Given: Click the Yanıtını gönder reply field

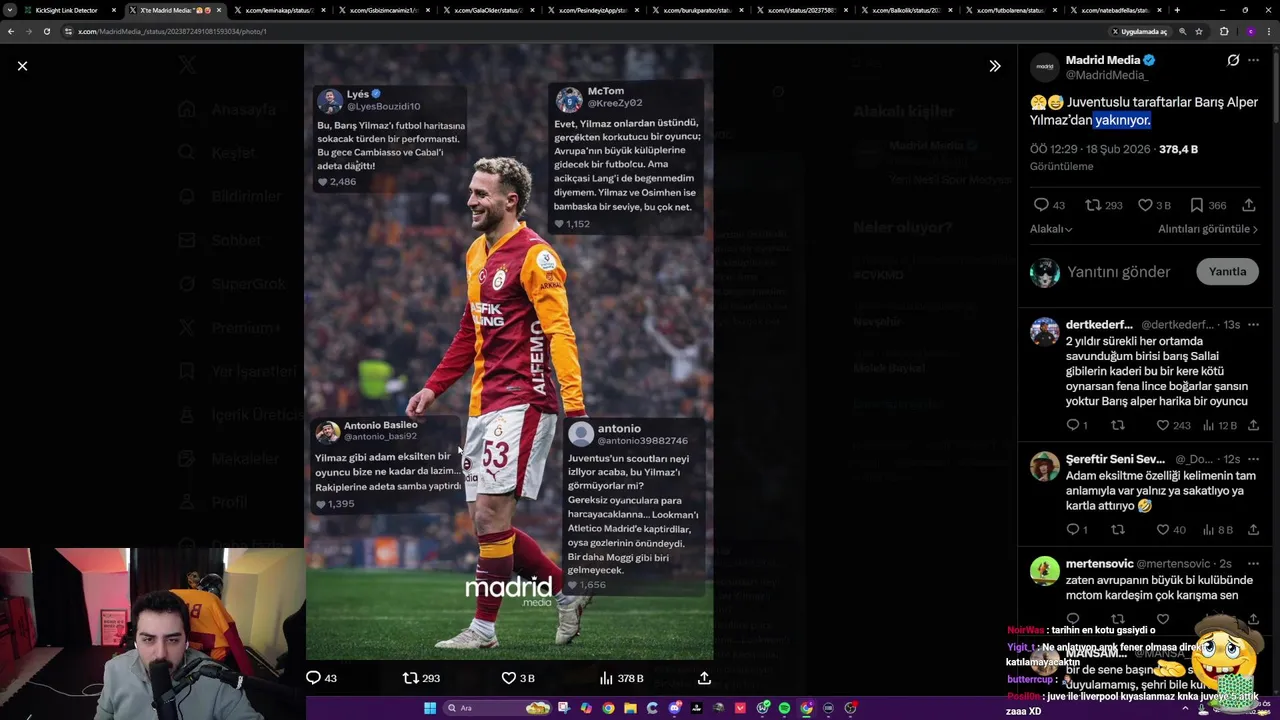Looking at the screenshot, I should click(x=1118, y=272).
